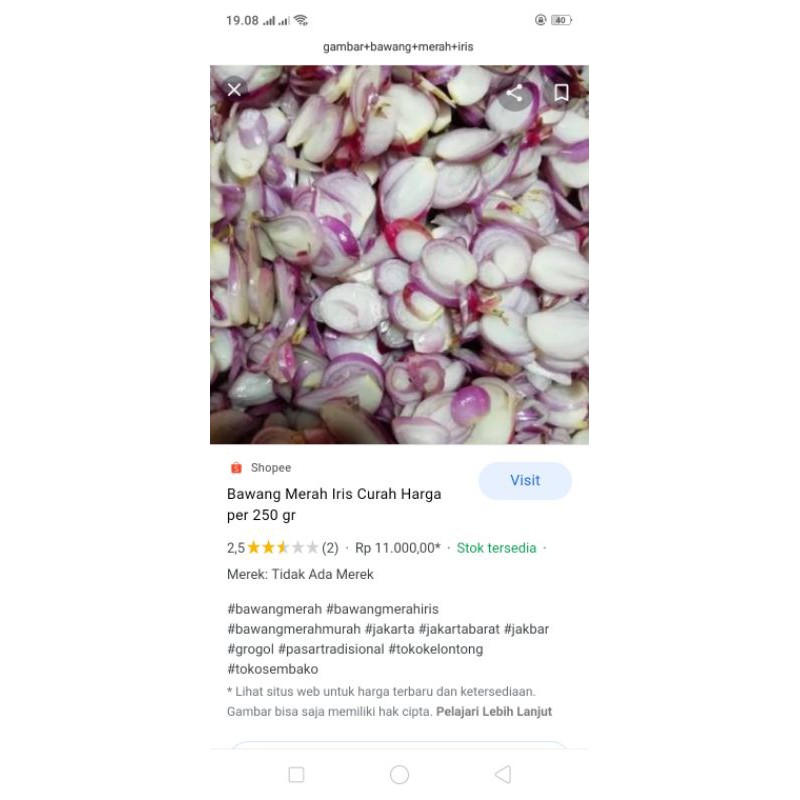Tap the battery indicator in the status bar
The image size is (800, 800).
pyautogui.click(x=561, y=20)
